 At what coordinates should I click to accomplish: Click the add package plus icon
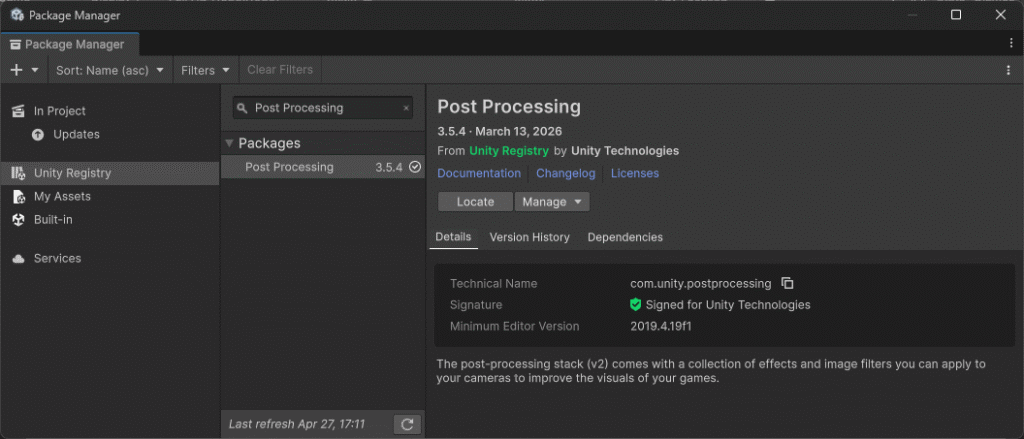[x=16, y=70]
